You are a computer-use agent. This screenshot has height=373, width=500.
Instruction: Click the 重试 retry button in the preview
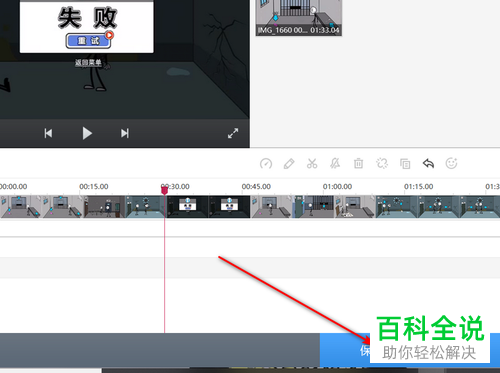coord(88,41)
